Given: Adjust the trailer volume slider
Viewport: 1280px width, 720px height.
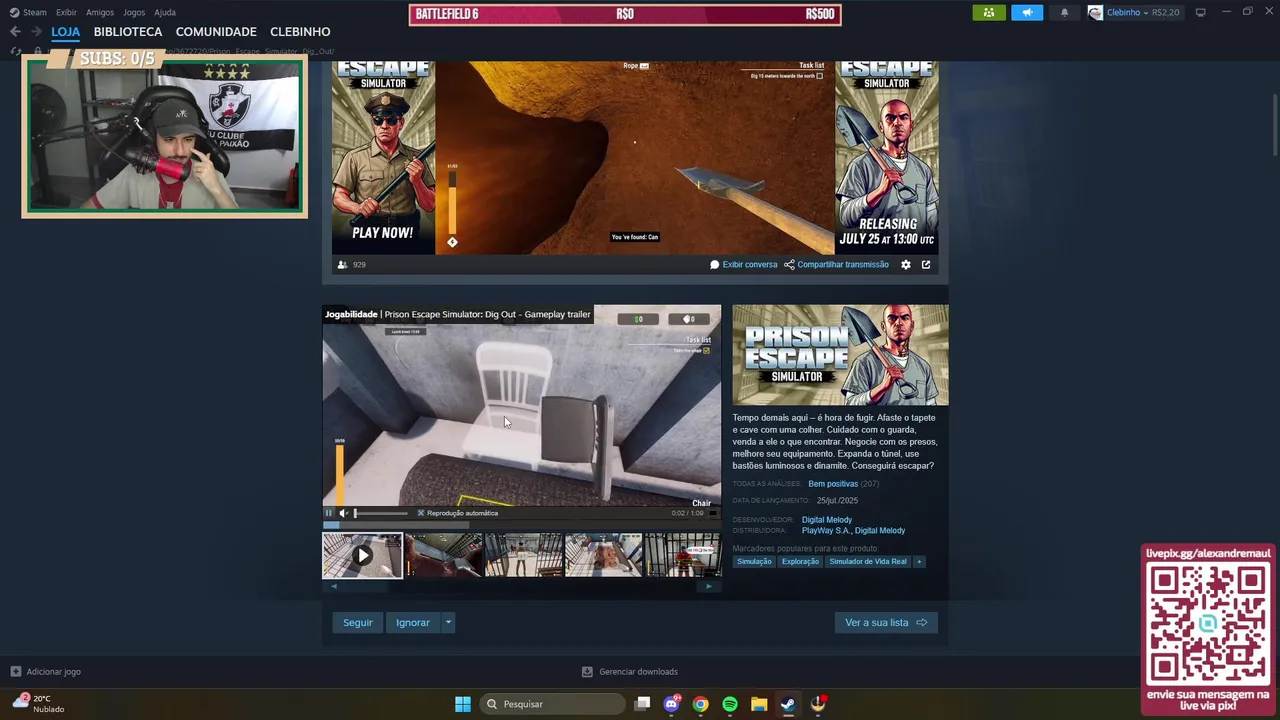Looking at the screenshot, I should 380,513.
